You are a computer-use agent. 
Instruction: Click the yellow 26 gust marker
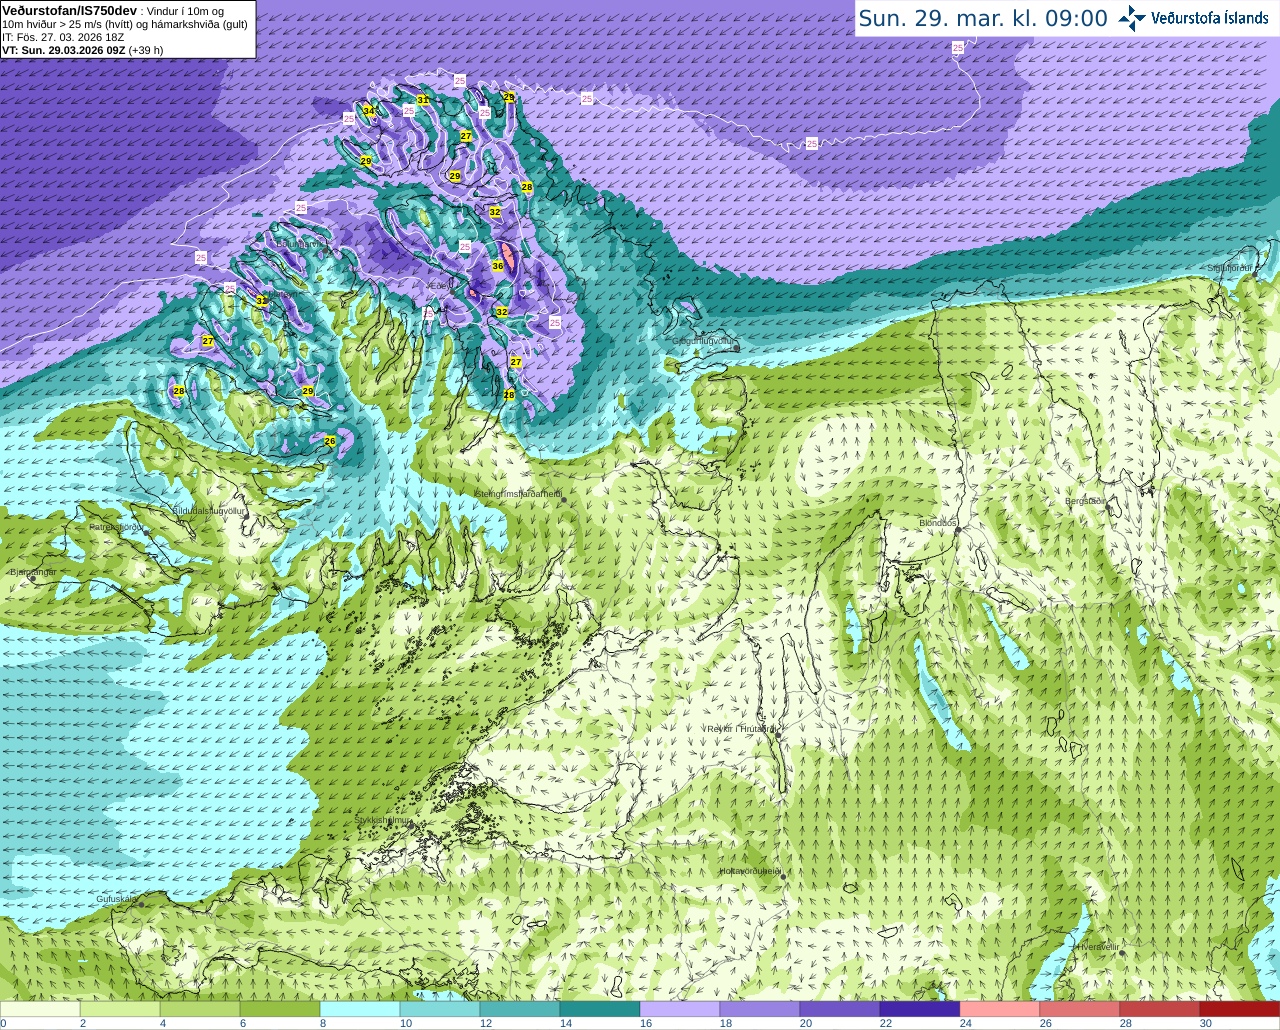tap(330, 441)
